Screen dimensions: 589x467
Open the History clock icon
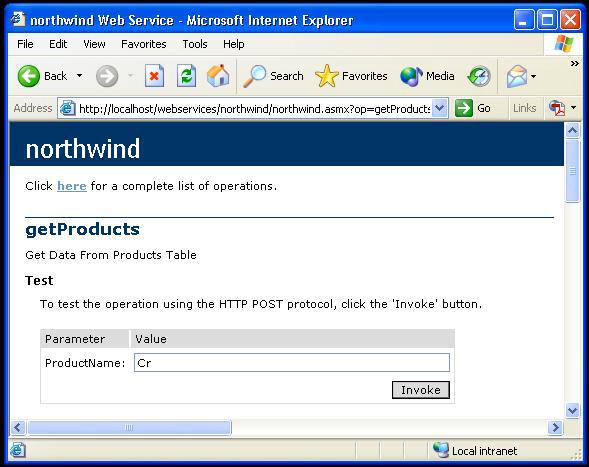tap(479, 76)
